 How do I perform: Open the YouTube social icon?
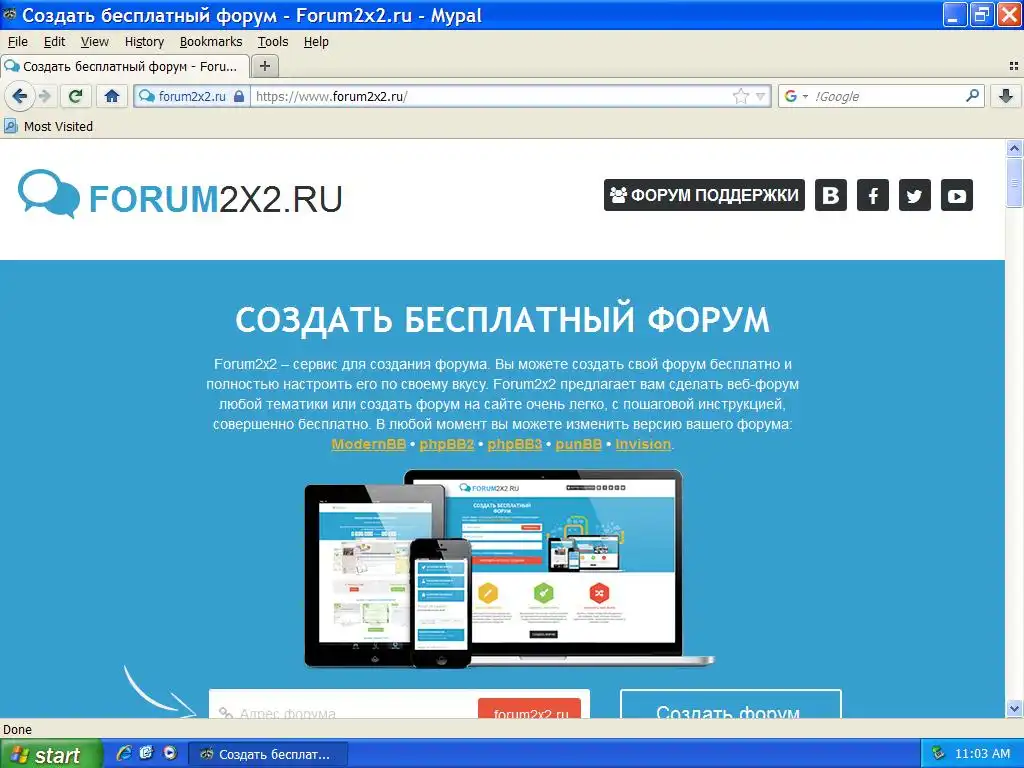pyautogui.click(x=957, y=195)
